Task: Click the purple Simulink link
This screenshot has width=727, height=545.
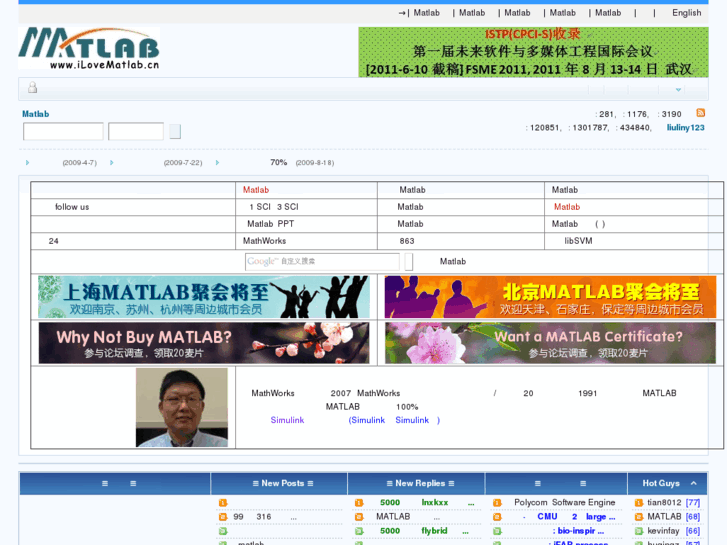Action: (287, 420)
